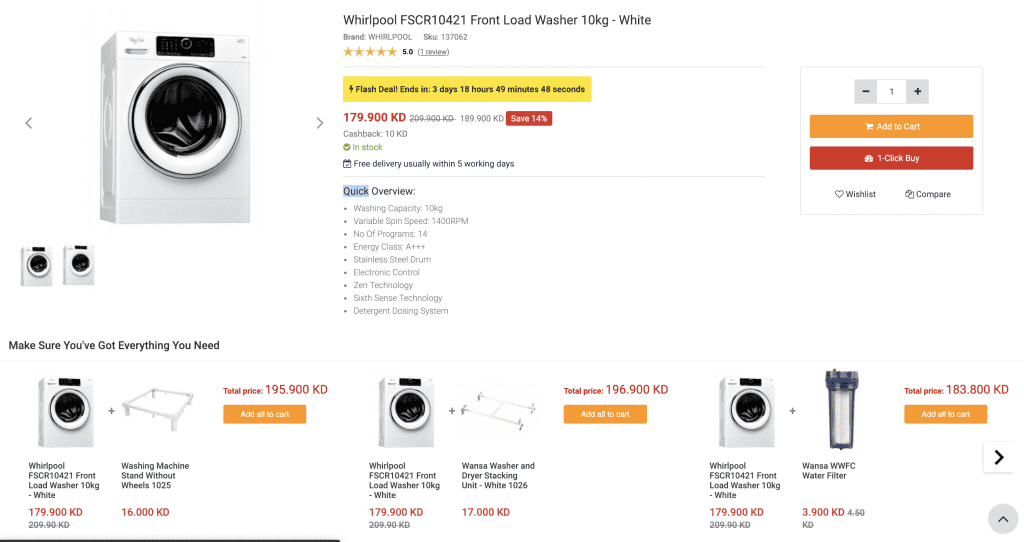1024x542 pixels.
Task: Select the first washer thumbnail image
Action: 37,265
